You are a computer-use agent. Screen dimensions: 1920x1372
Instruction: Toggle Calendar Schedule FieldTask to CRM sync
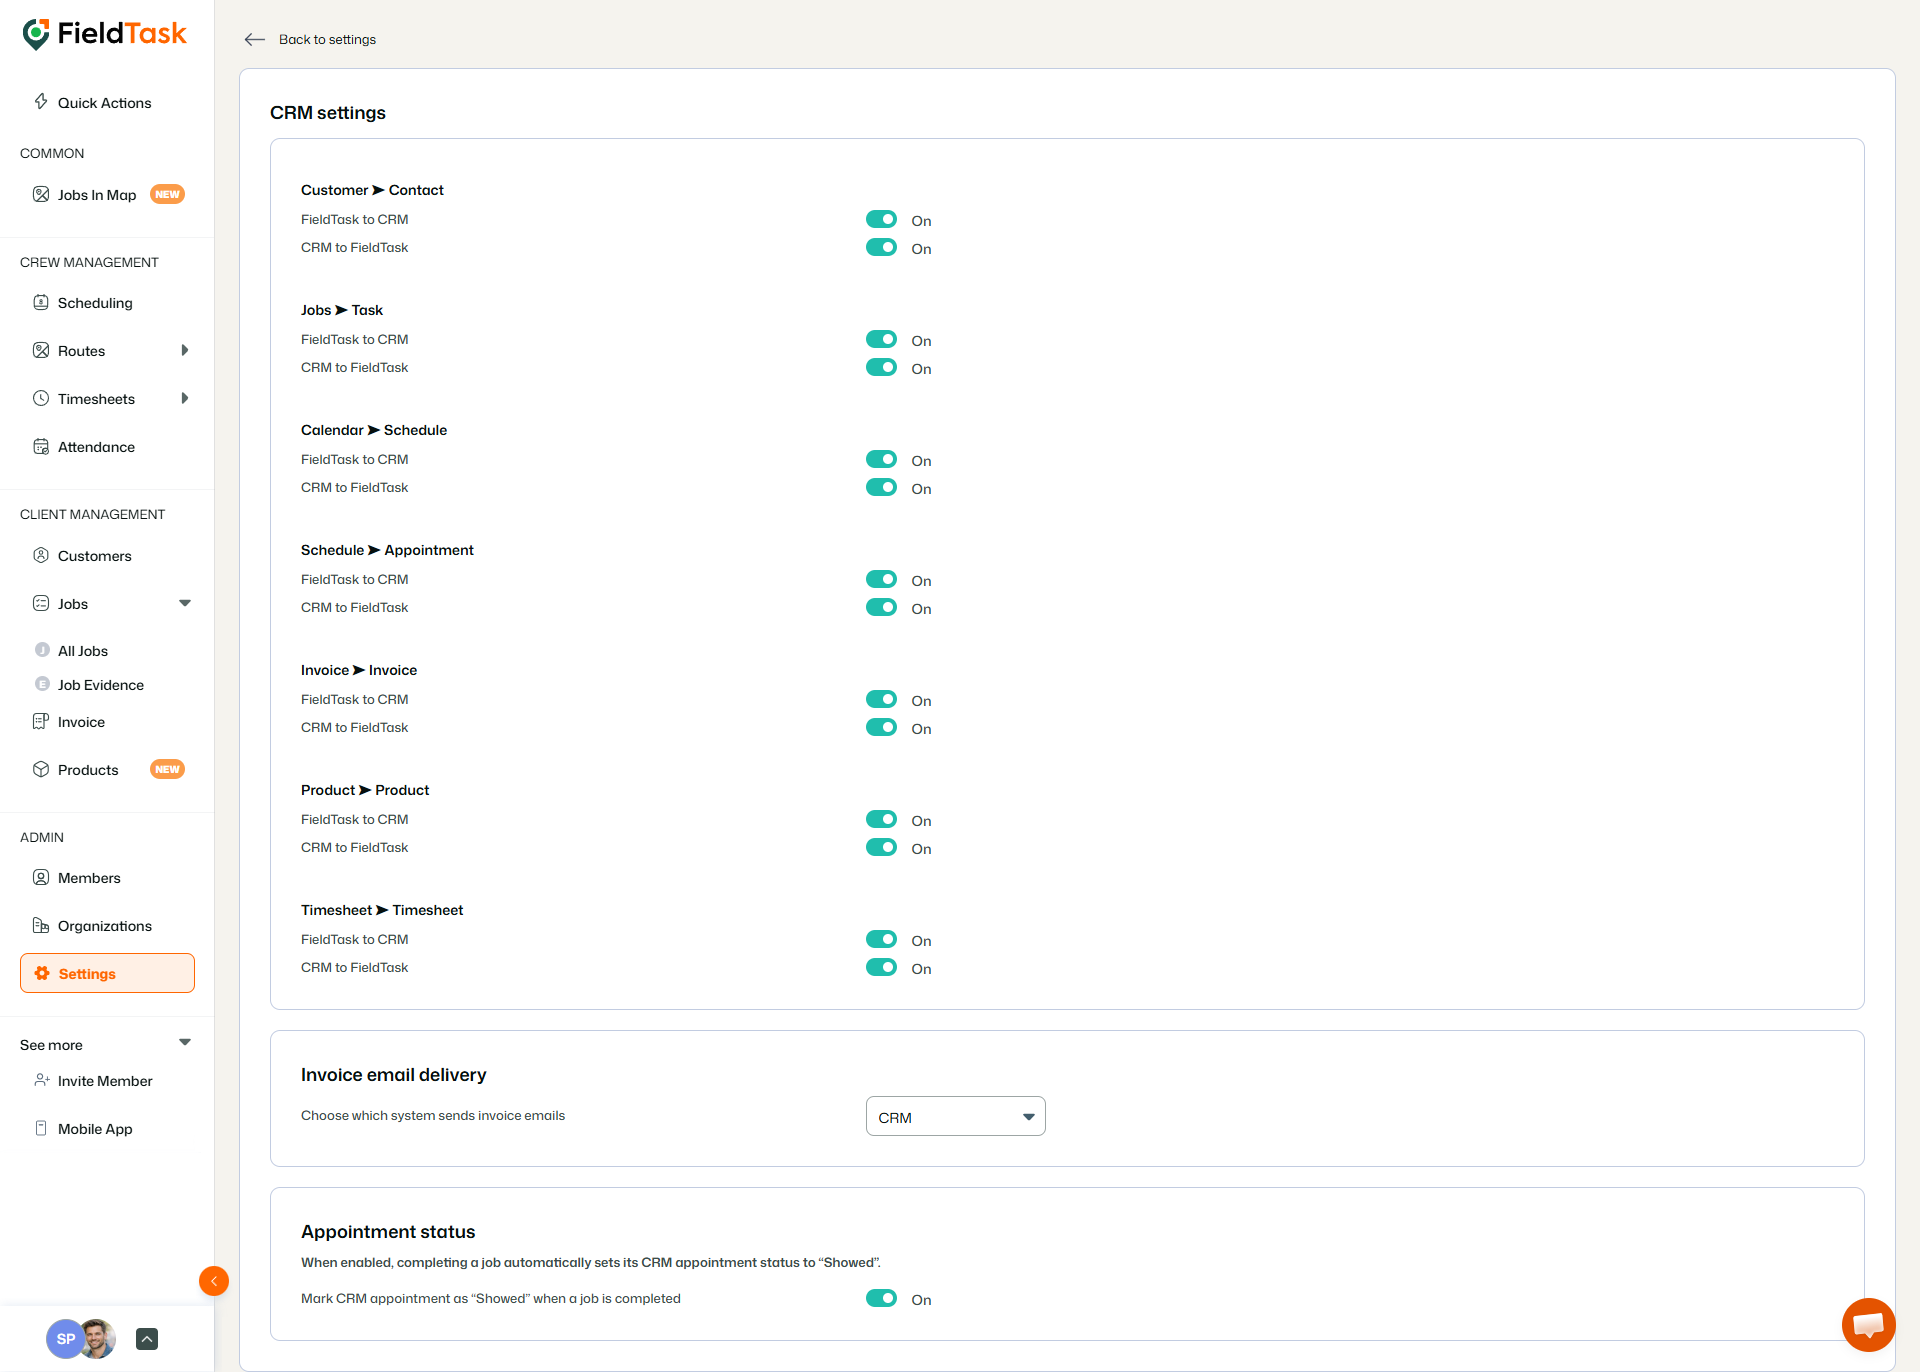click(881, 459)
